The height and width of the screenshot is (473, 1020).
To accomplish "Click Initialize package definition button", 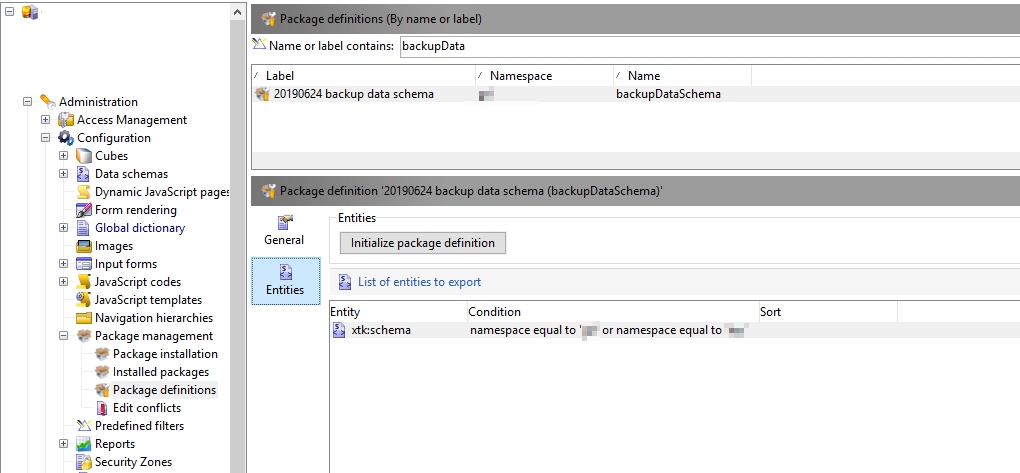I will tap(422, 243).
